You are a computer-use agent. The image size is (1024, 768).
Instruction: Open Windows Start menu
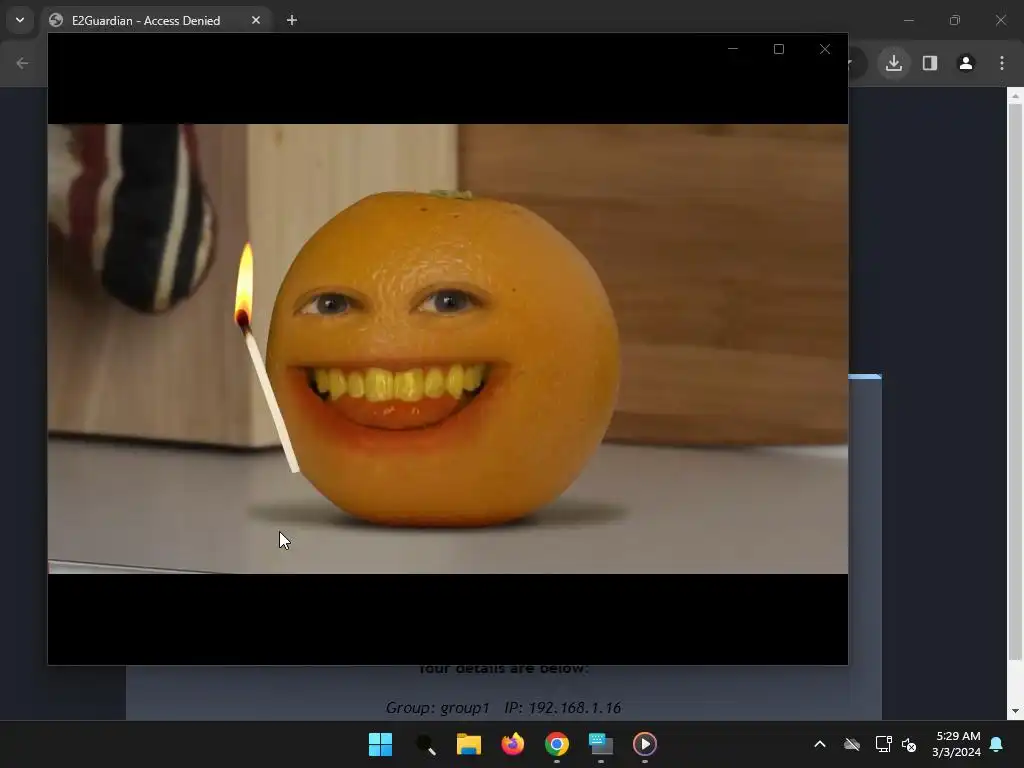380,744
